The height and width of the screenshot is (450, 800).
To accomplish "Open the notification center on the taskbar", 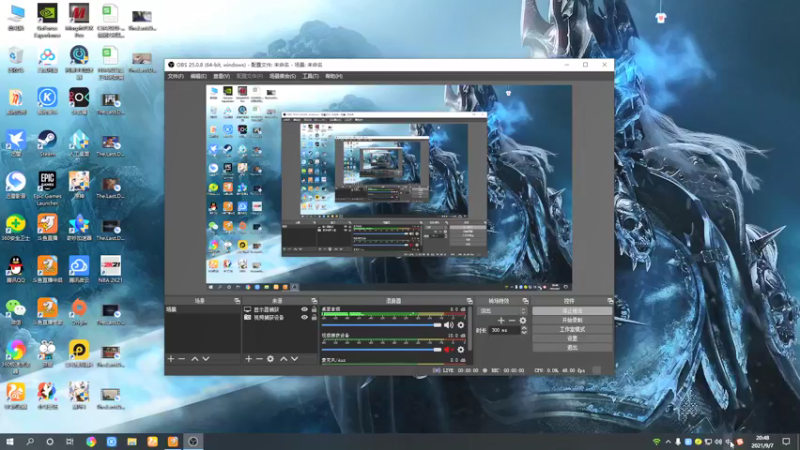I will click(x=786, y=441).
